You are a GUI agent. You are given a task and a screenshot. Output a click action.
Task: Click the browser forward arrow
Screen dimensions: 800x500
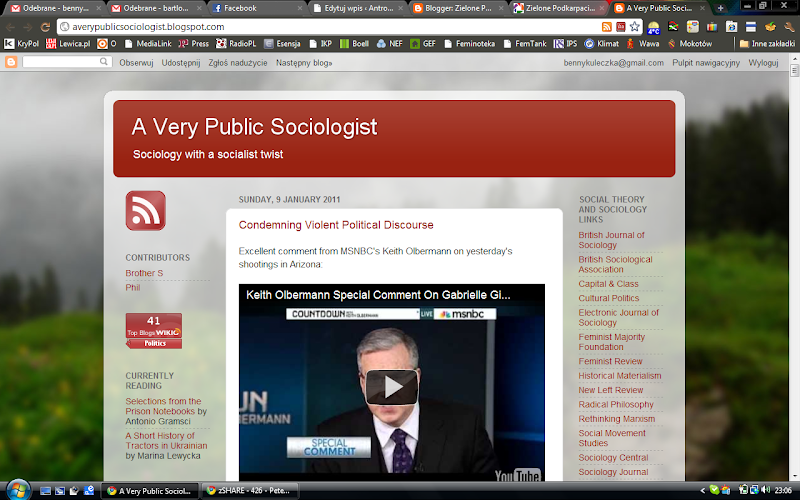click(x=28, y=27)
